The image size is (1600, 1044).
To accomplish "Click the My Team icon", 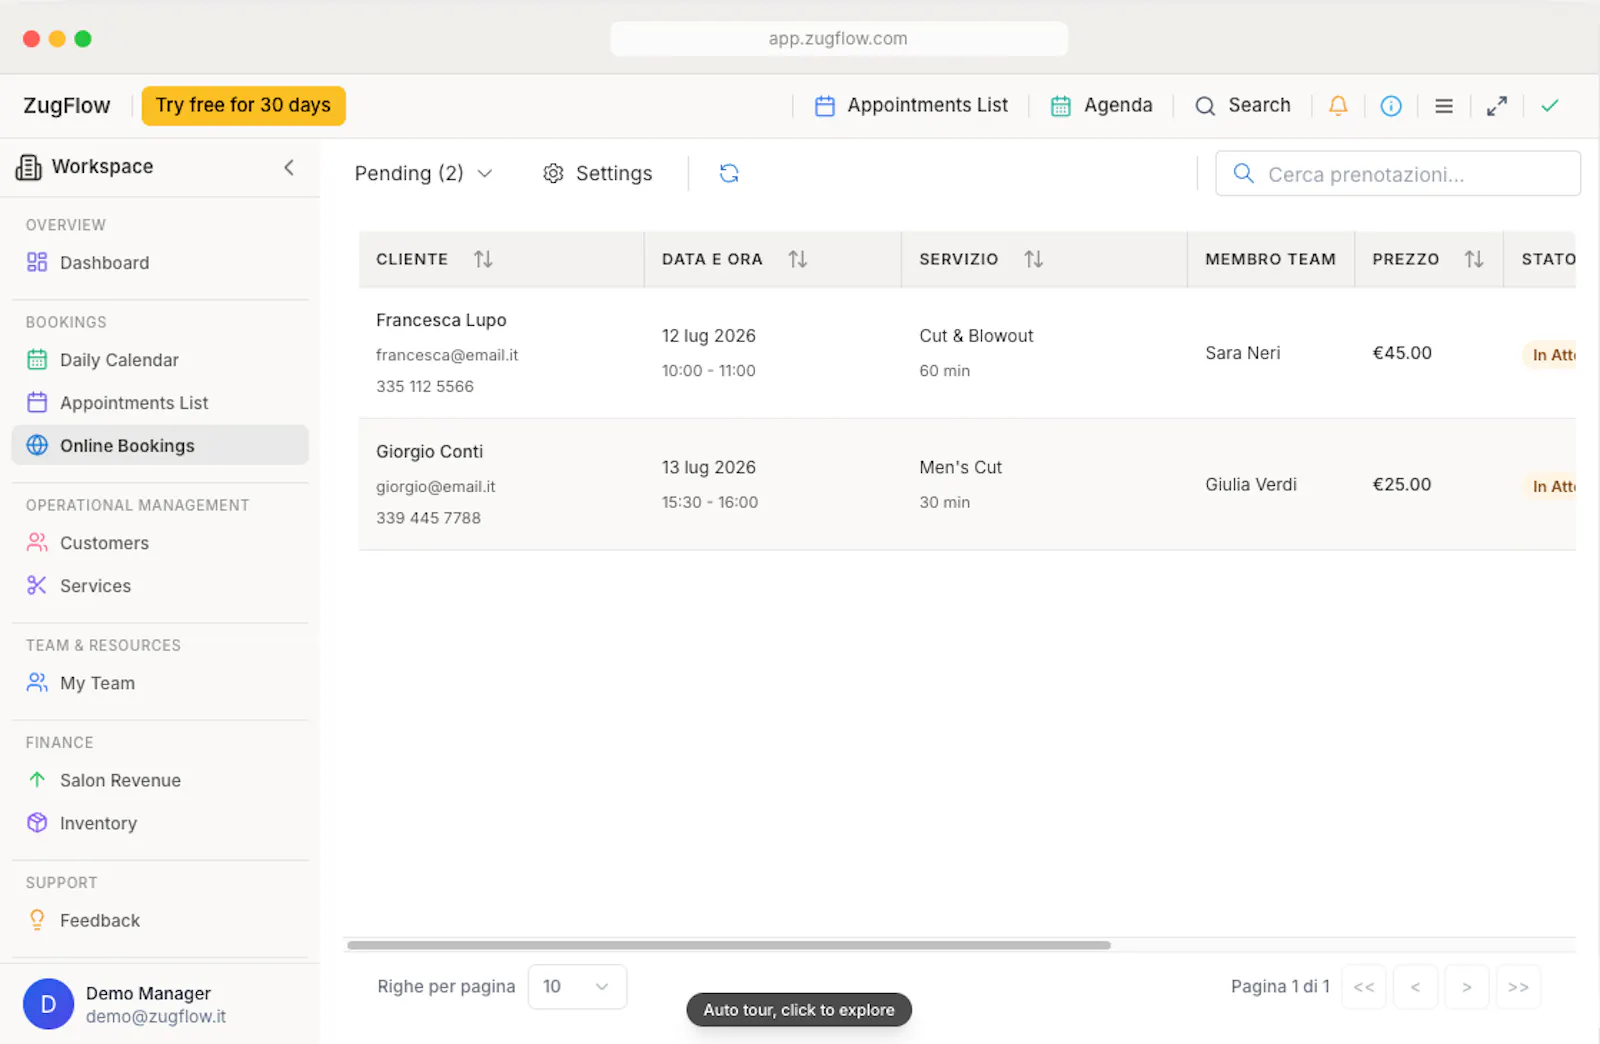I will pyautogui.click(x=37, y=682).
